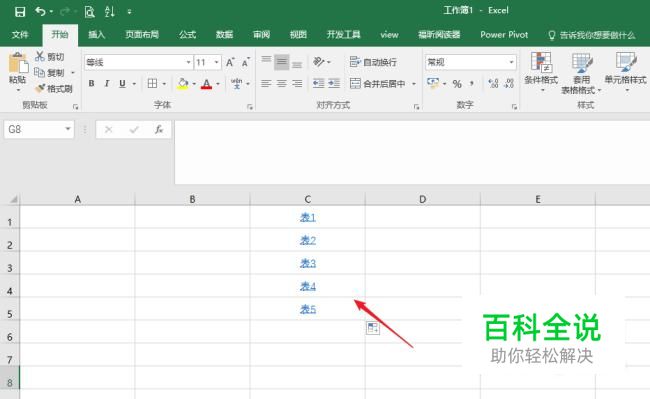Save the workbook with the save icon
The image size is (650, 399).
tap(19, 12)
